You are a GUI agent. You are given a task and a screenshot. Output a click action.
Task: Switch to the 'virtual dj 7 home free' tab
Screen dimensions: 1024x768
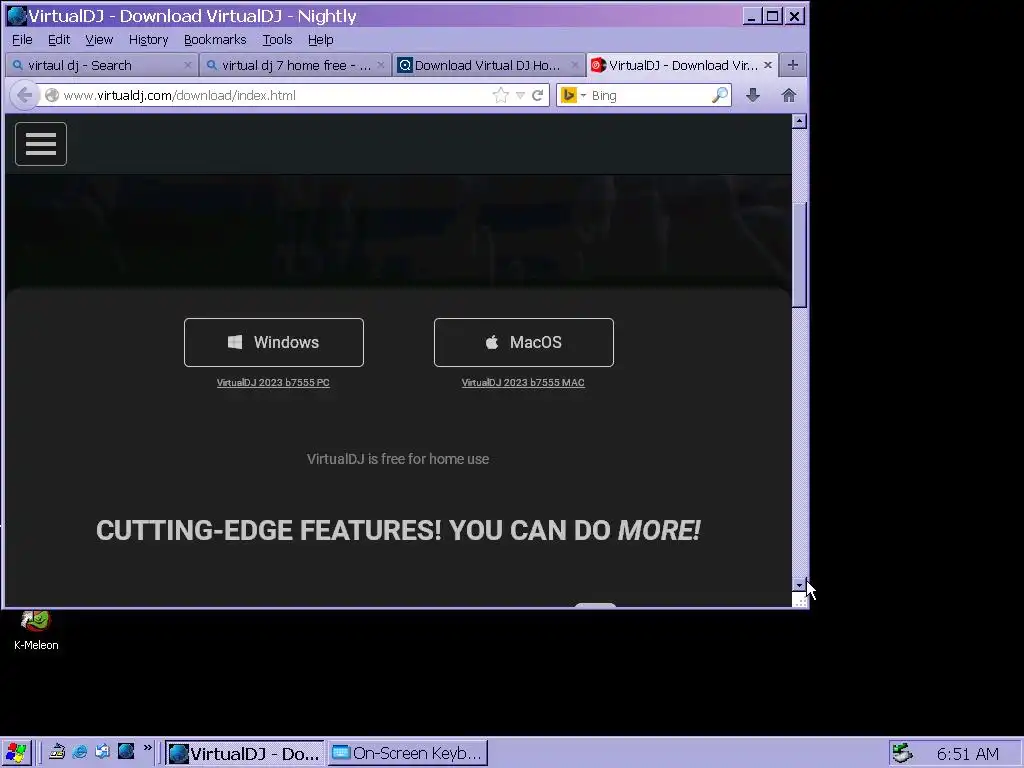click(295, 65)
